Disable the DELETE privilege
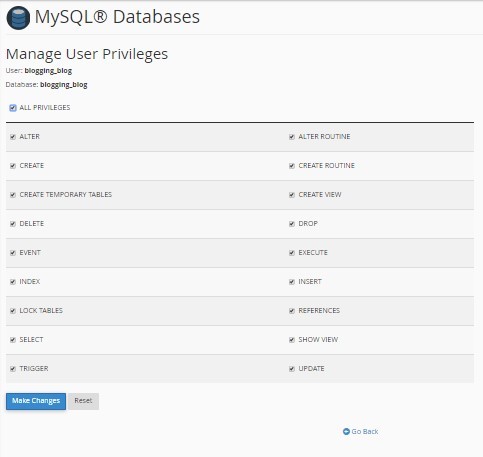This screenshot has width=483, height=457. (x=13, y=224)
